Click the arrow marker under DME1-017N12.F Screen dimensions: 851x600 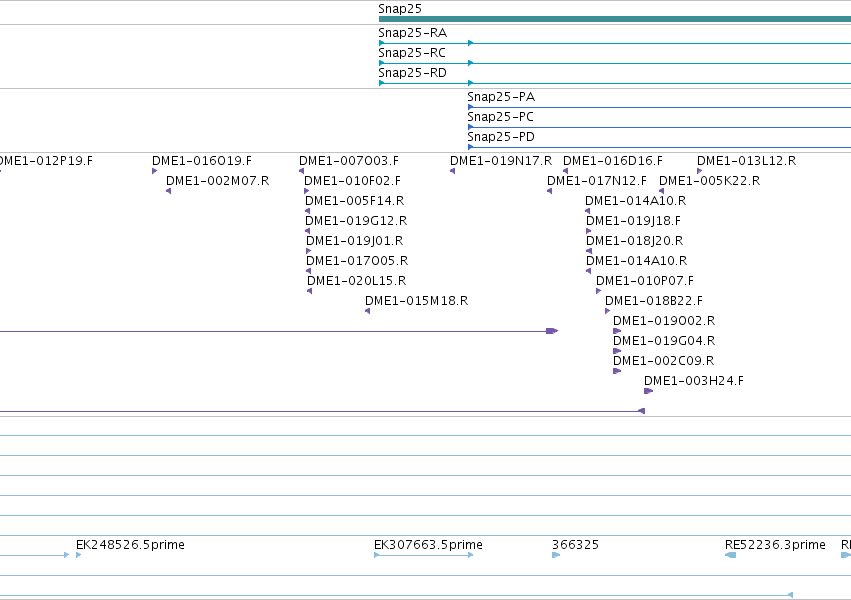(x=549, y=191)
